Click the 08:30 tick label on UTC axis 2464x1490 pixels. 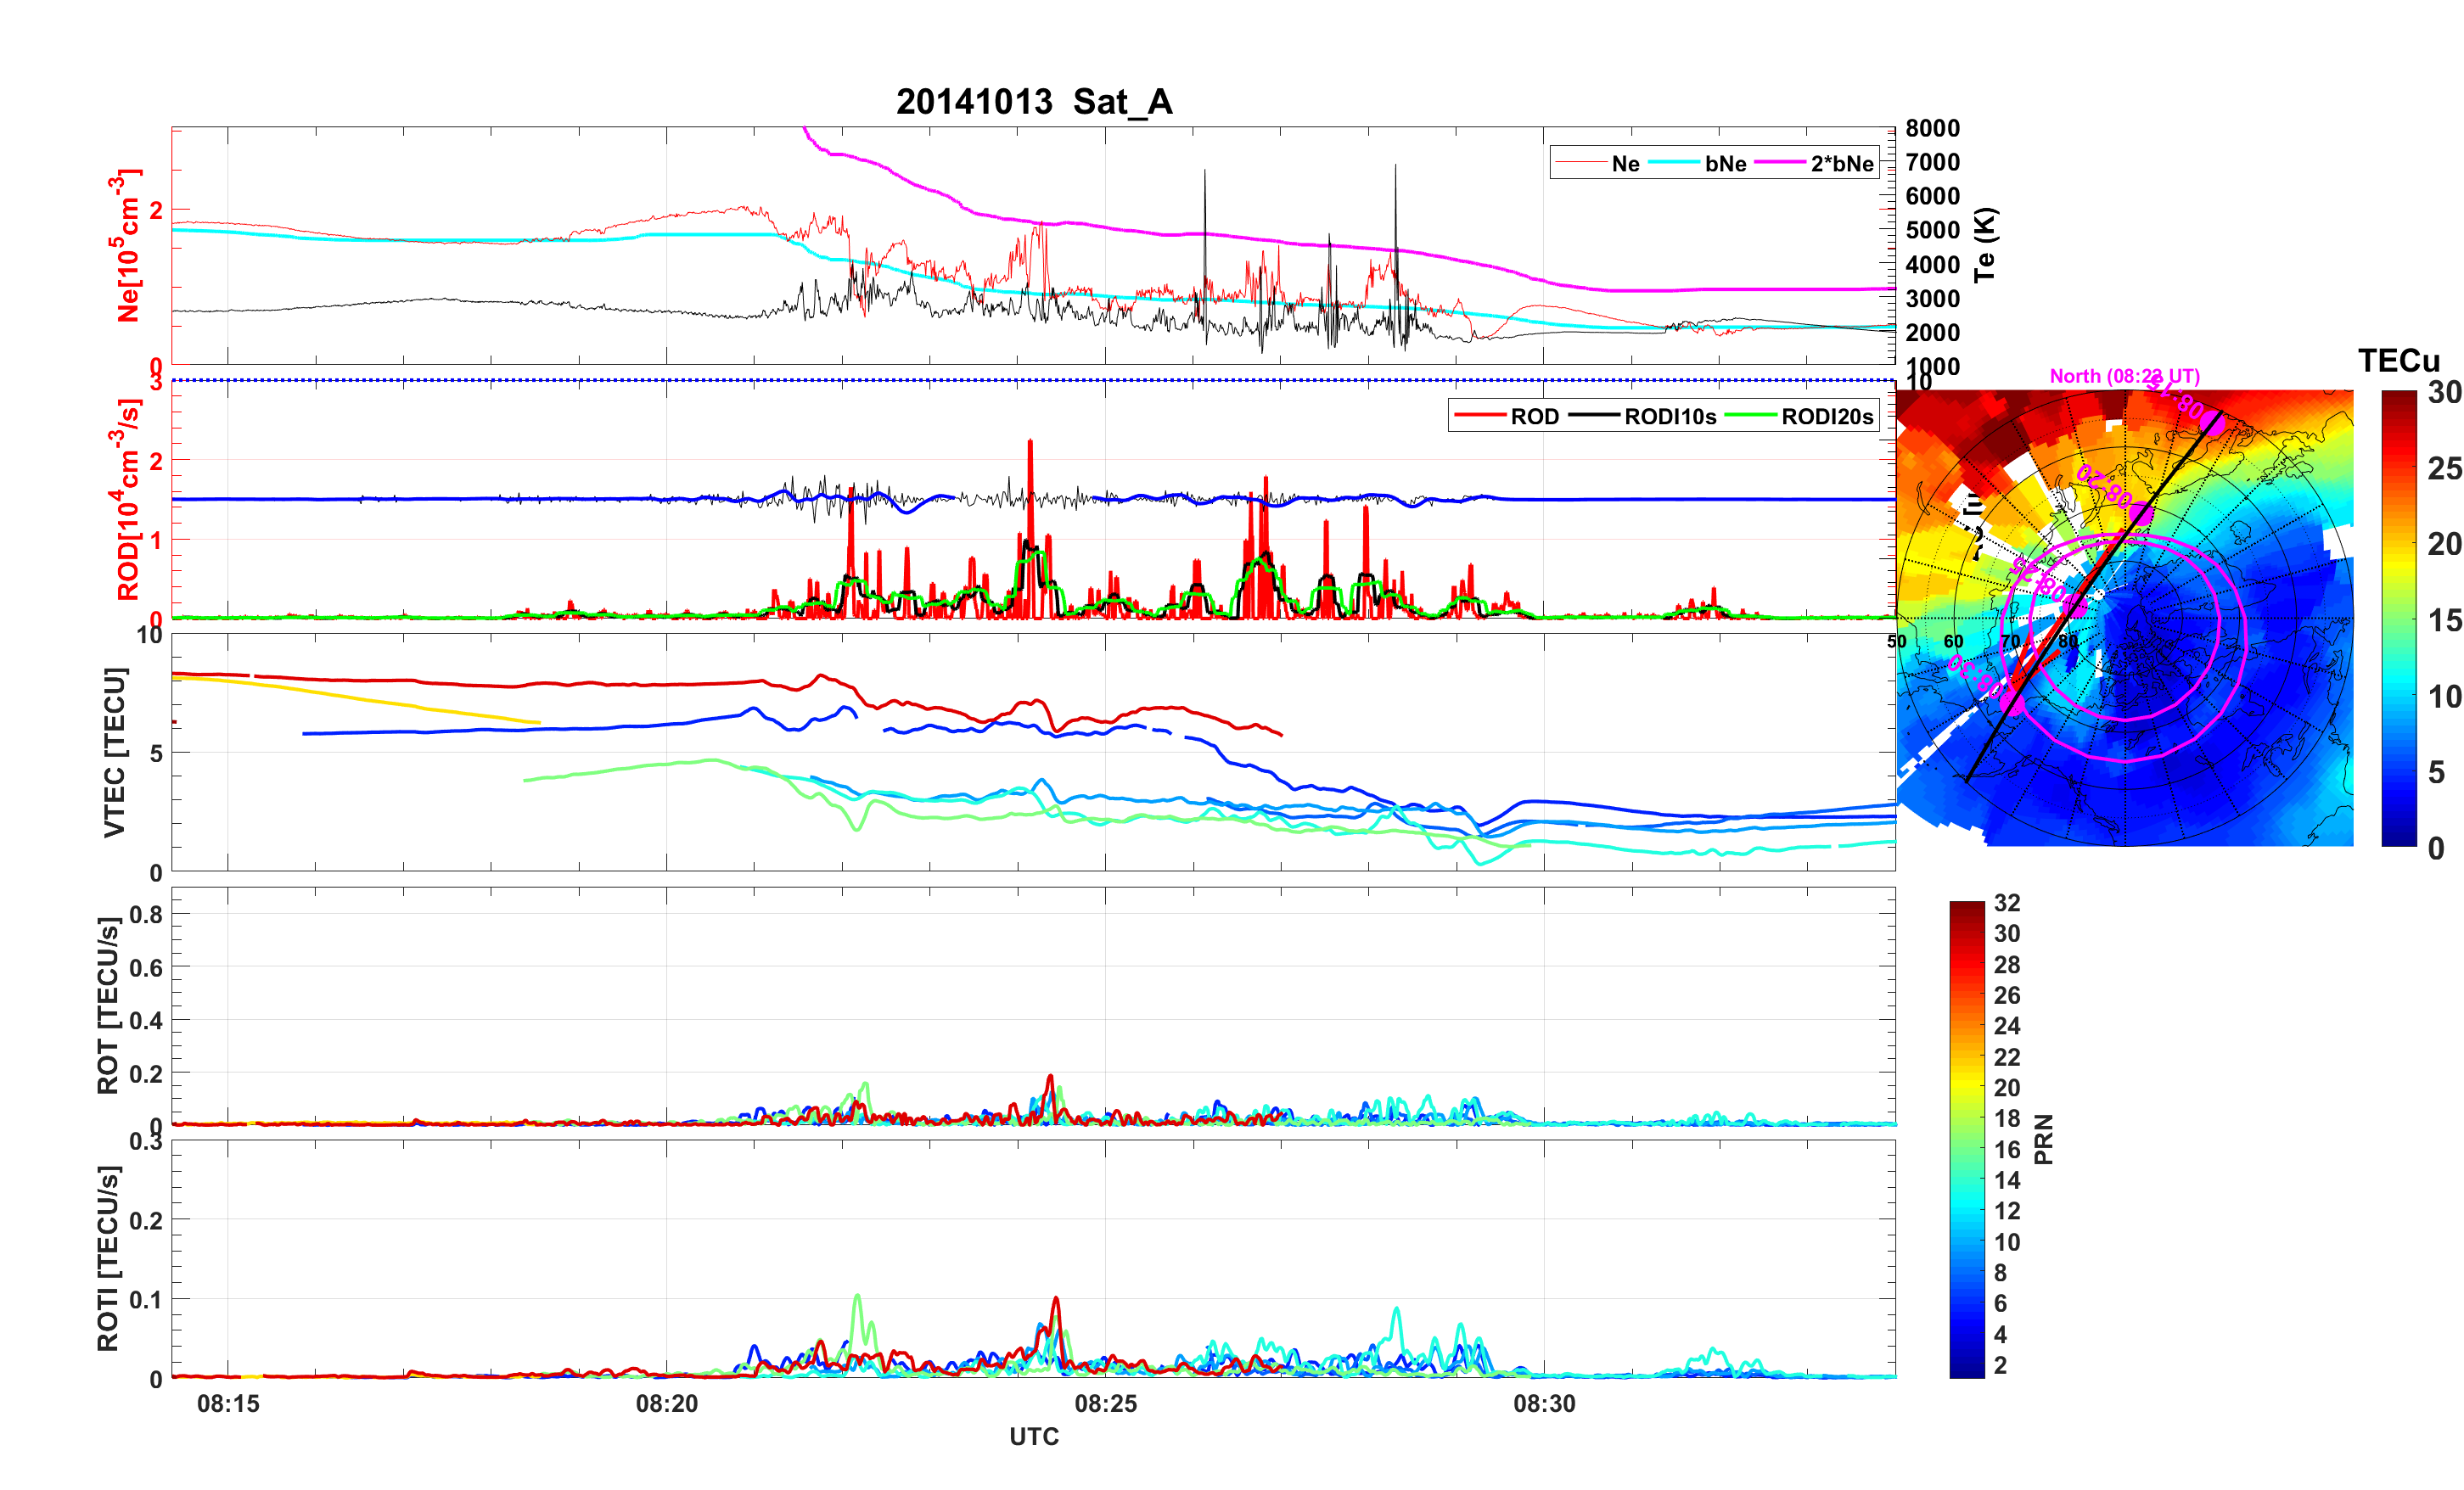tap(1544, 1403)
